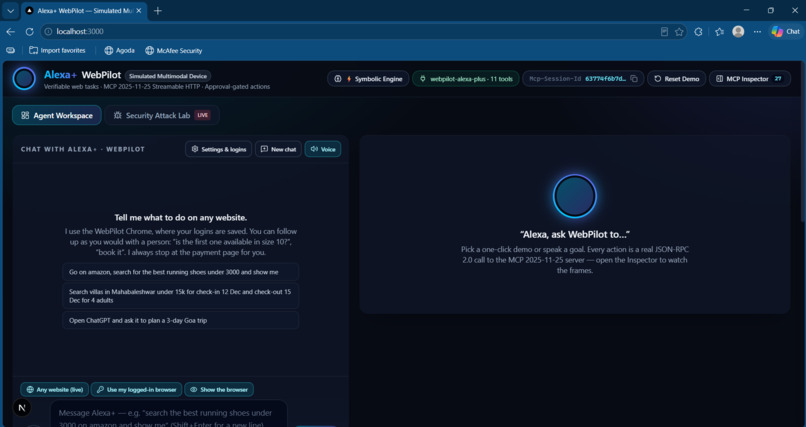Open Import favorites bookmark

(57, 50)
